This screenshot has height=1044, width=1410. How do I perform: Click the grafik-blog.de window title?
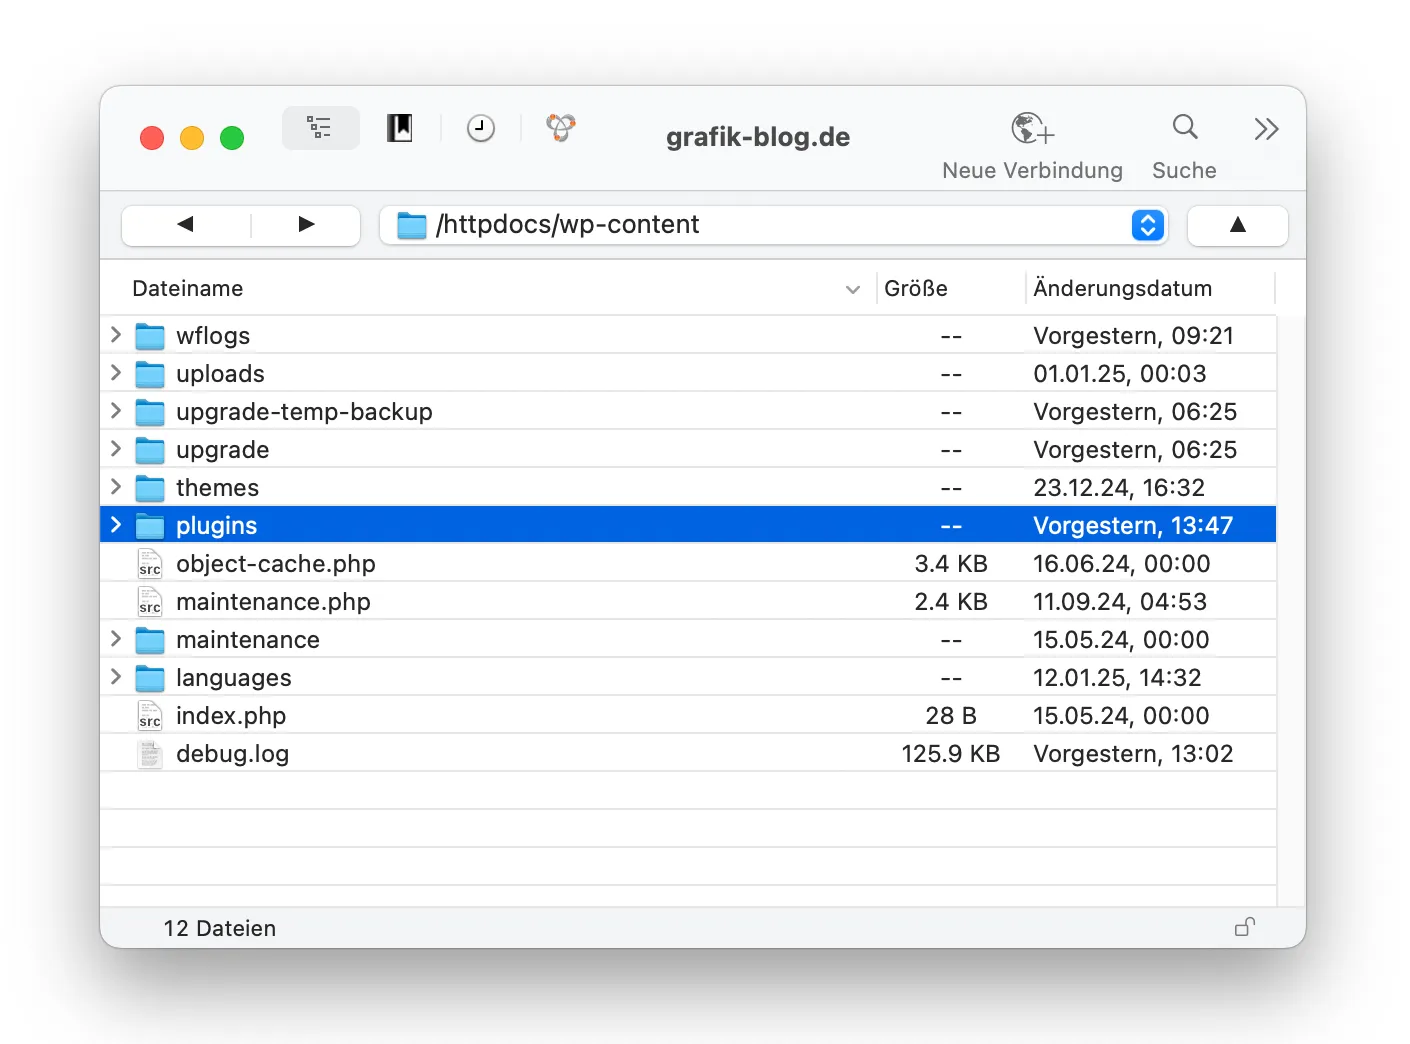click(x=758, y=137)
